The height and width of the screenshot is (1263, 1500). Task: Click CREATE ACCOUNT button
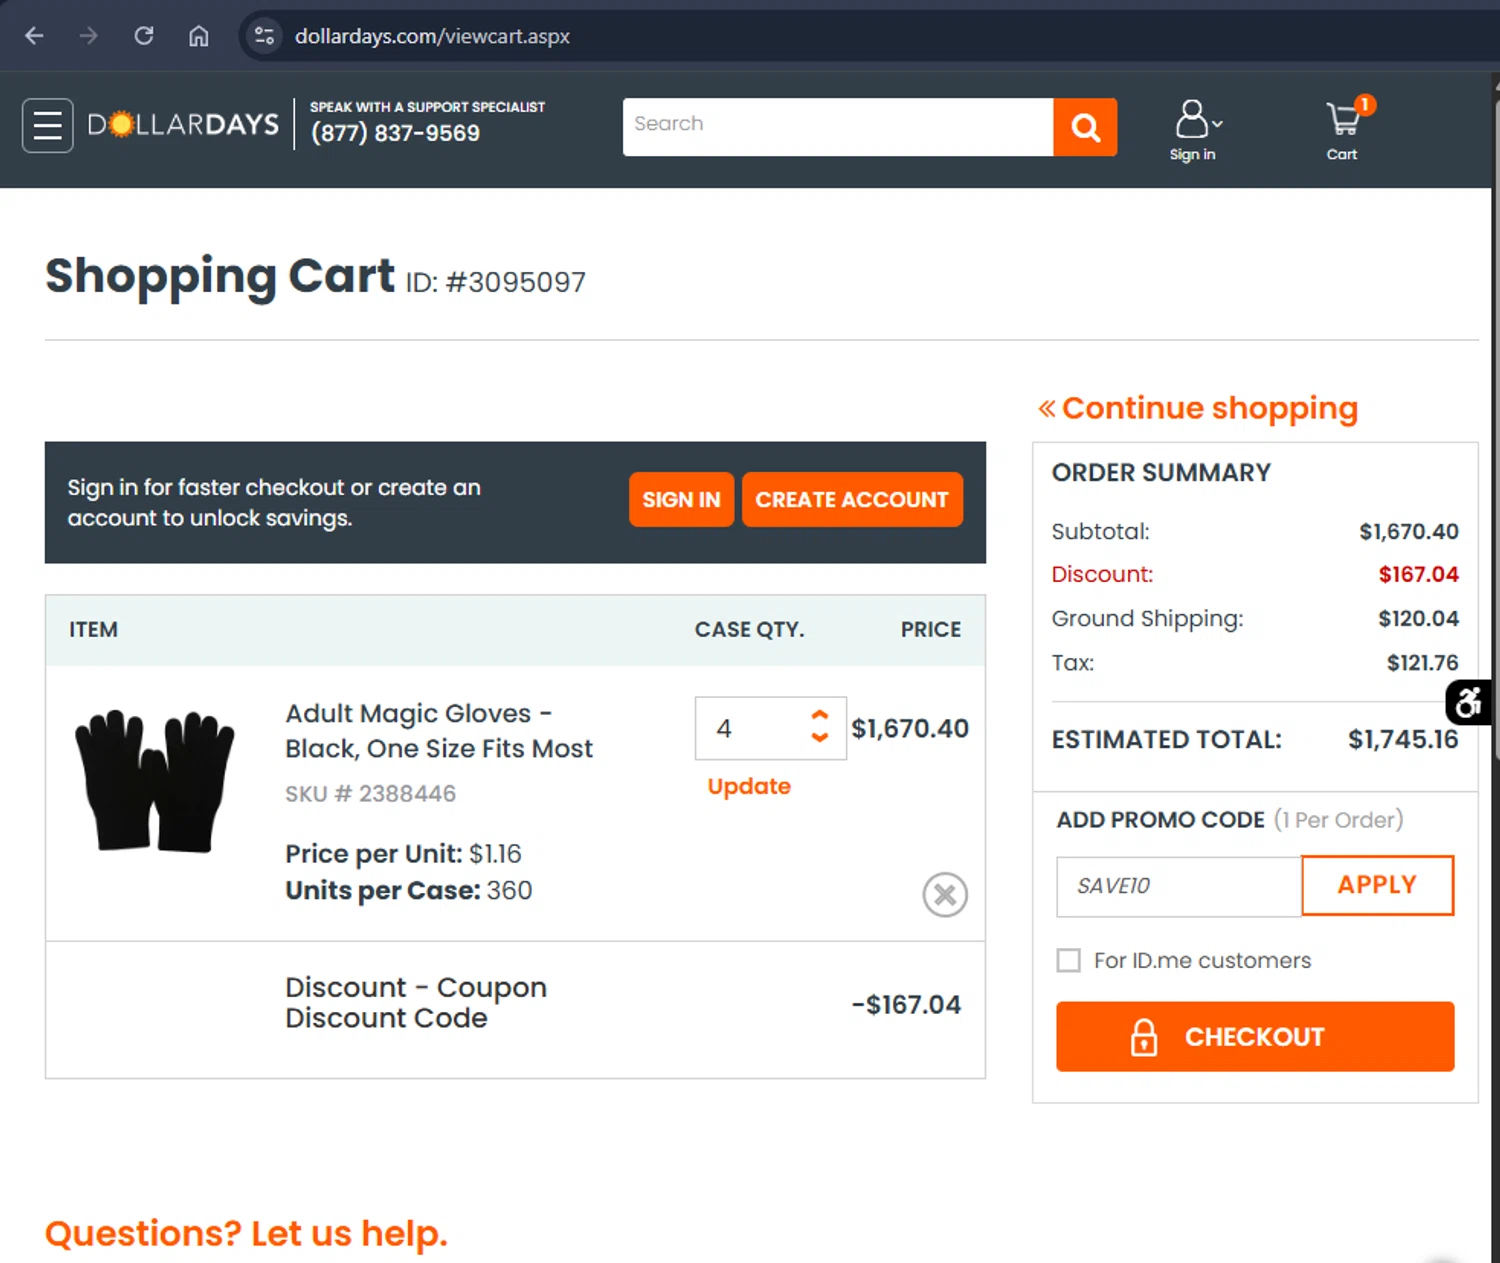852,499
